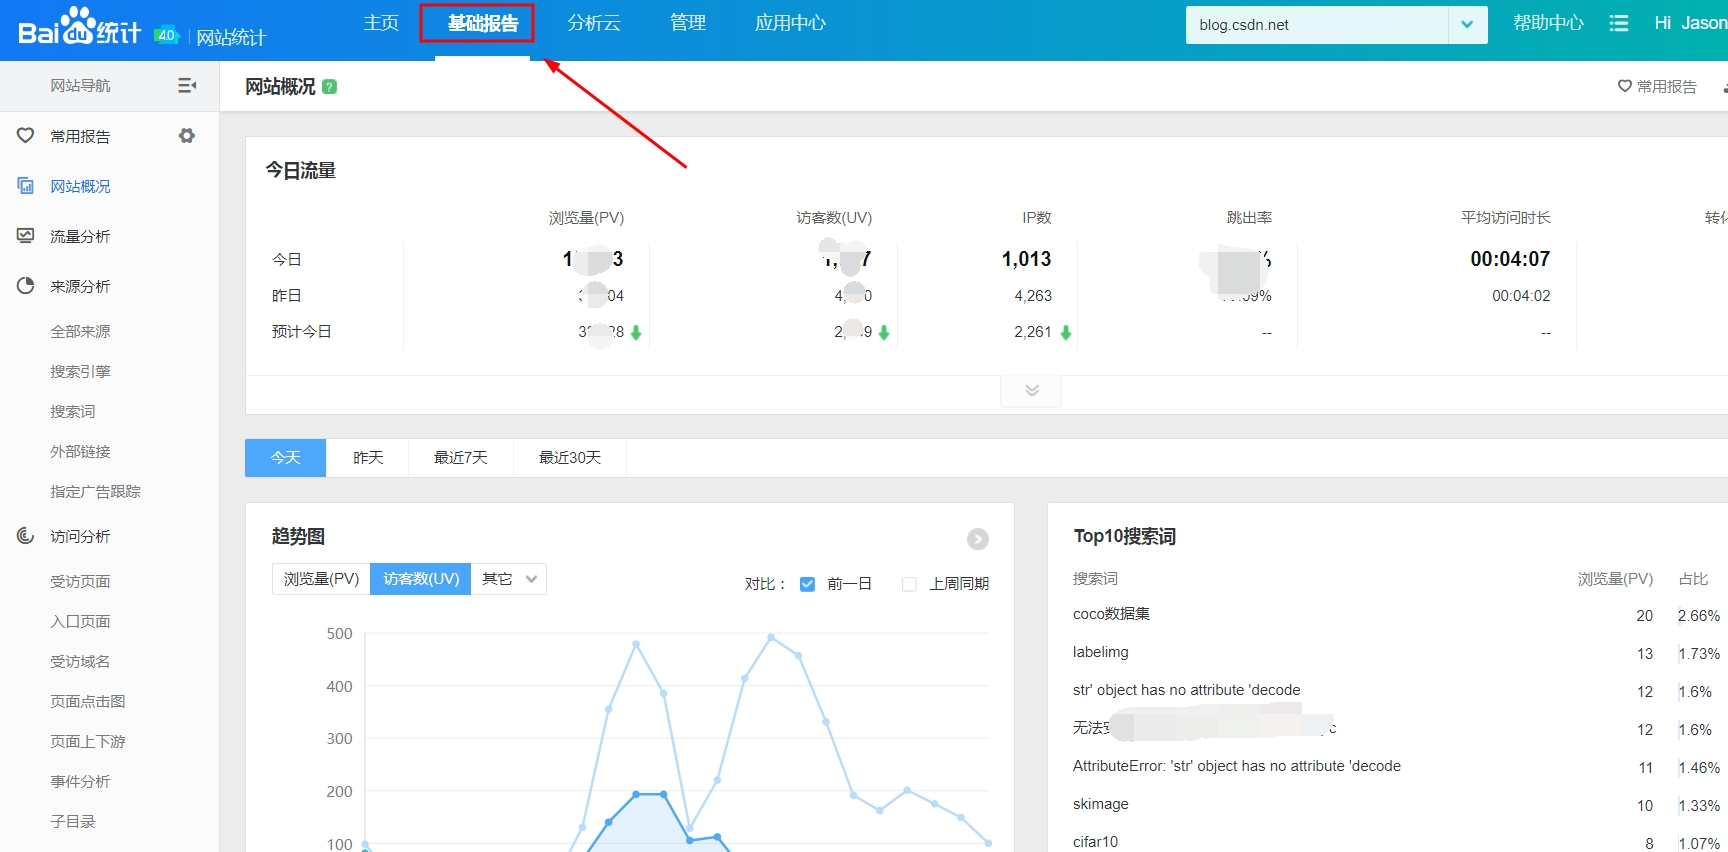The width and height of the screenshot is (1728, 852).
Task: Open 搜索词 report in sidebar
Action: pyautogui.click(x=73, y=411)
